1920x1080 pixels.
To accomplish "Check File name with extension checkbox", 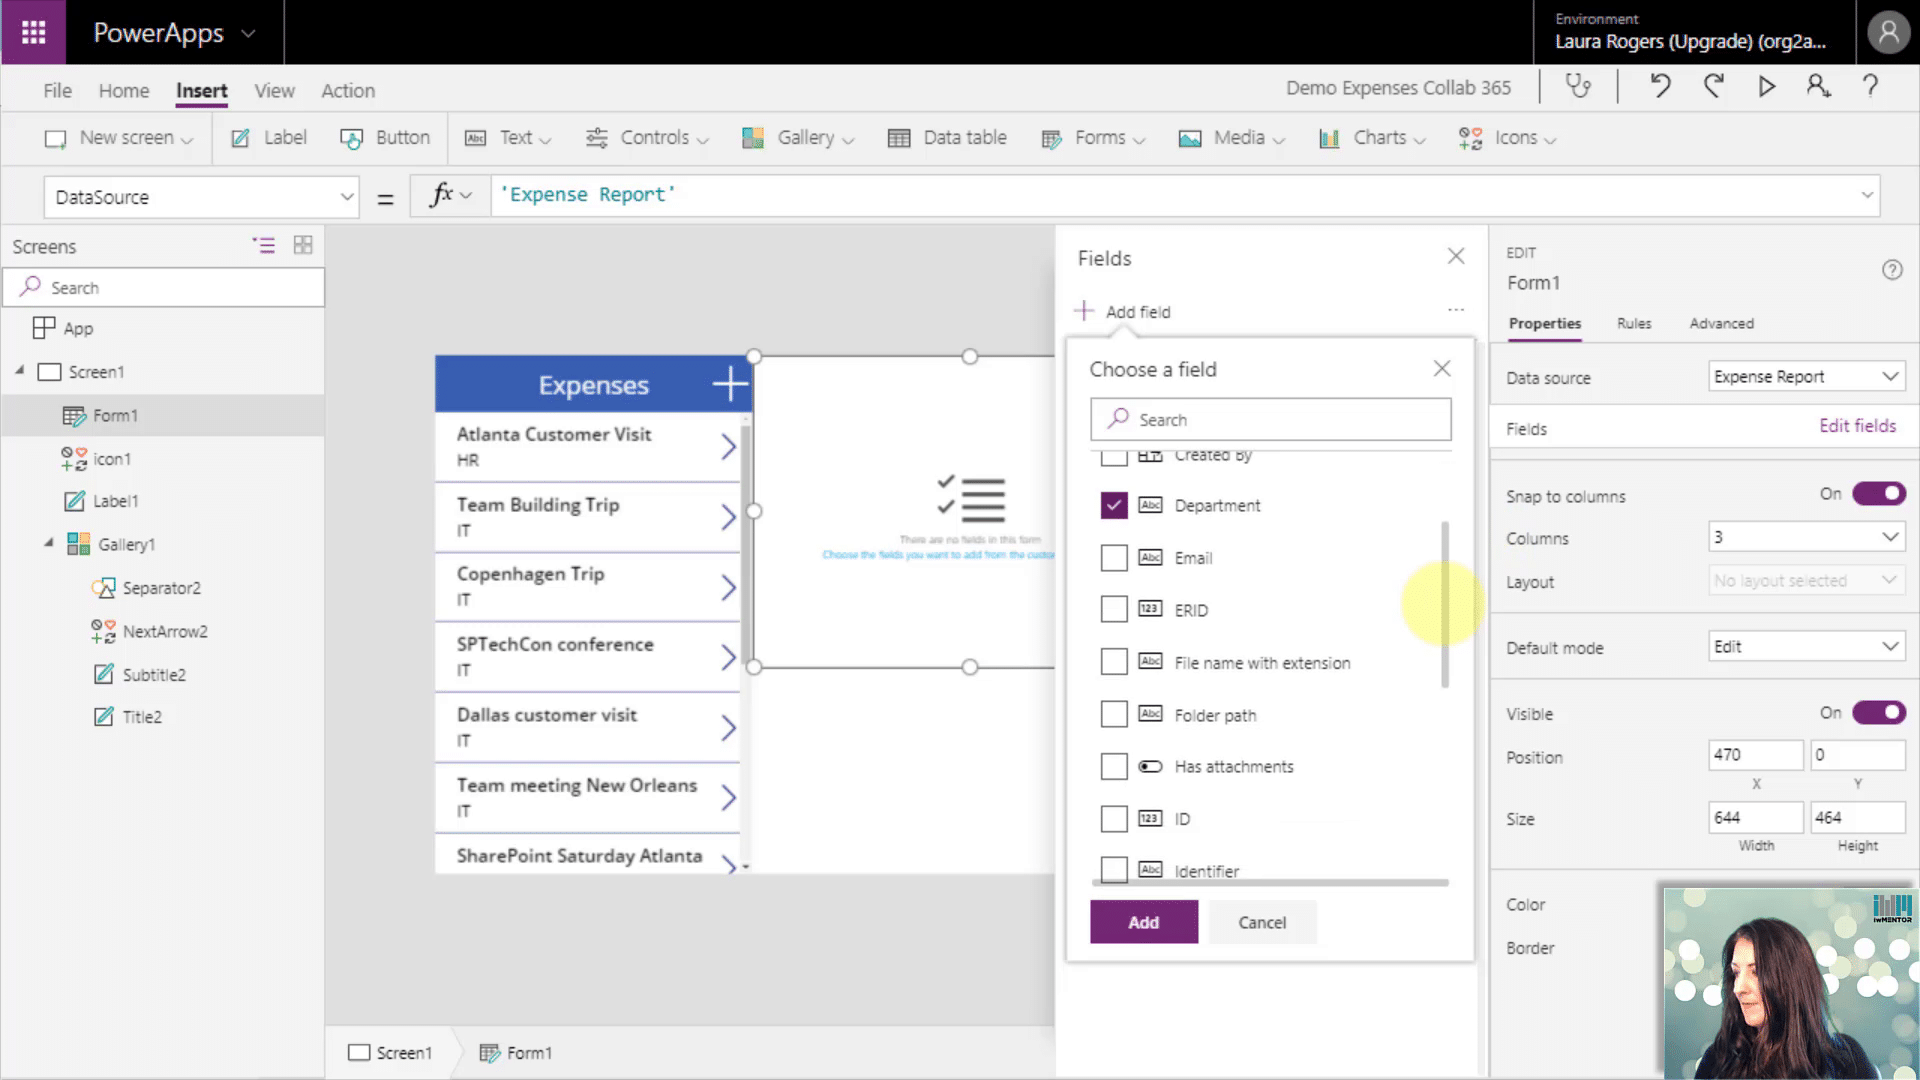I will pyautogui.click(x=1114, y=661).
